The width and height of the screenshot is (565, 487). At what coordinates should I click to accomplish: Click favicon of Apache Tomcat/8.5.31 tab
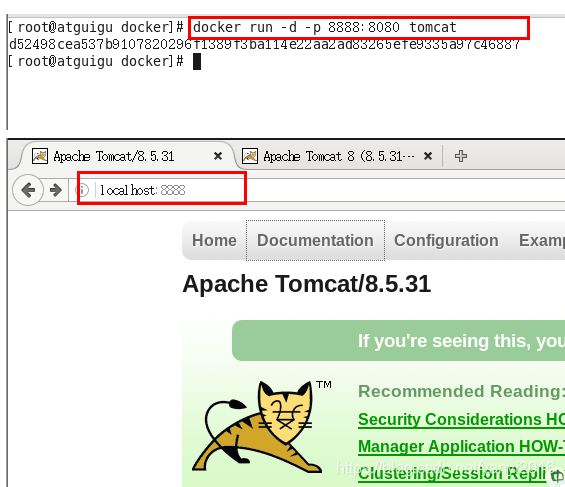[x=40, y=156]
